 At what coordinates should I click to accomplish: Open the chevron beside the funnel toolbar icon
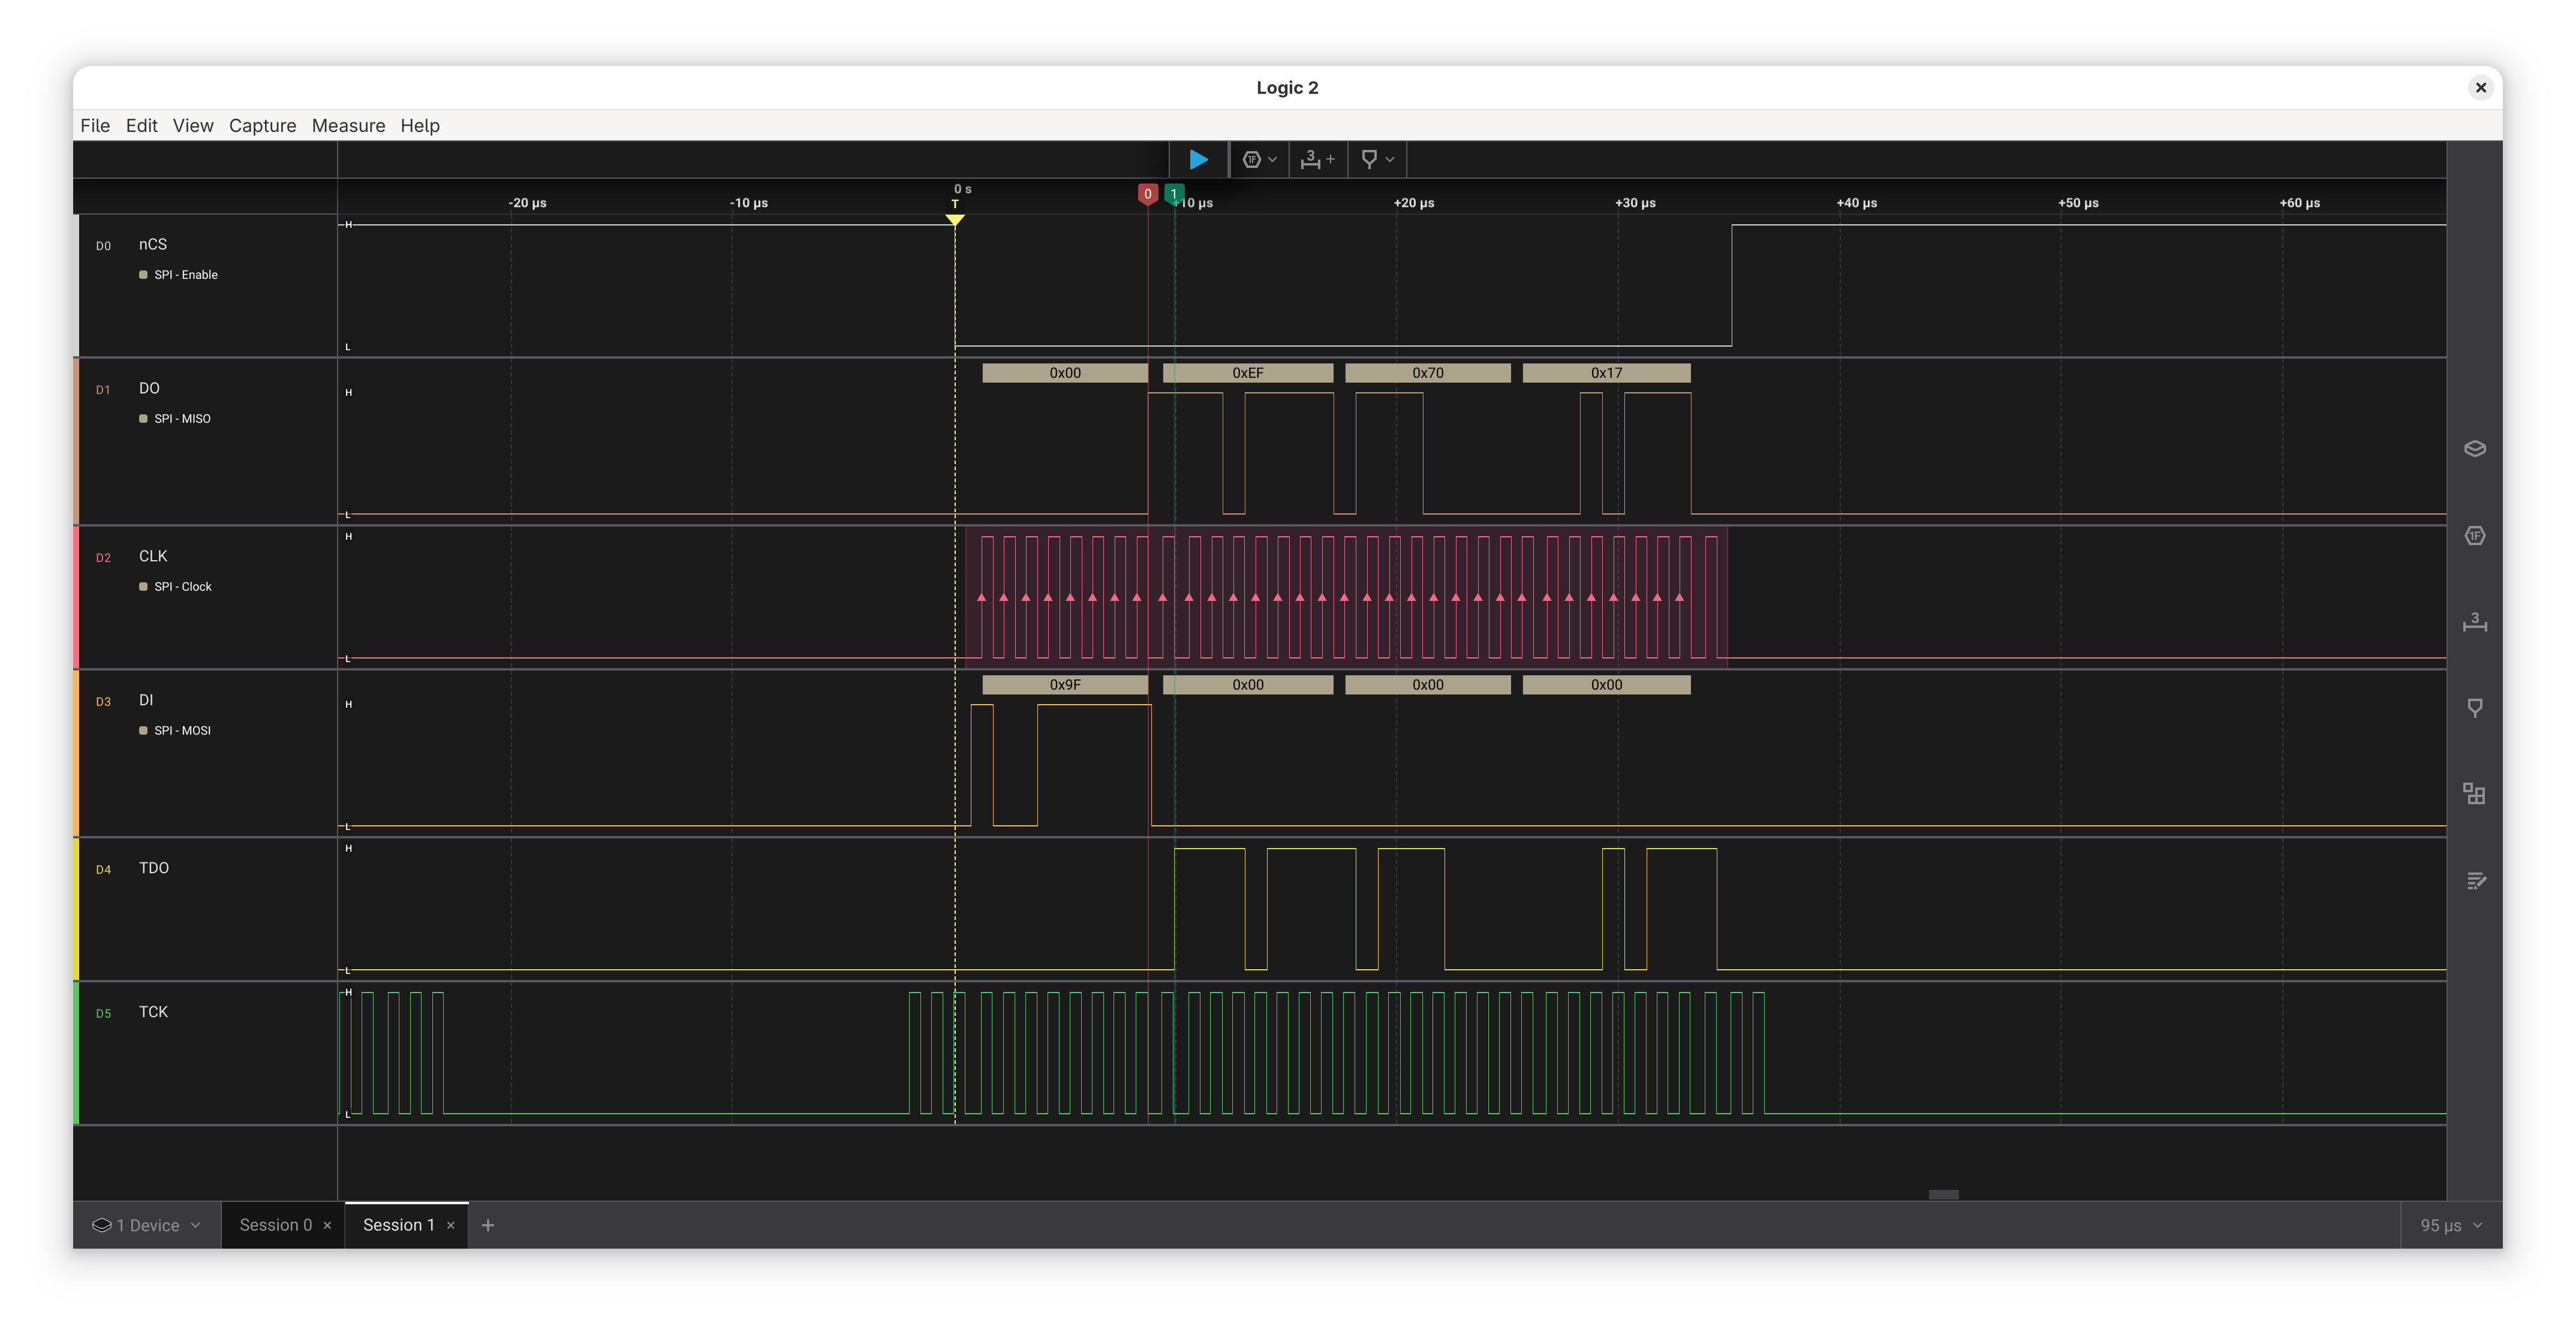coord(1389,159)
